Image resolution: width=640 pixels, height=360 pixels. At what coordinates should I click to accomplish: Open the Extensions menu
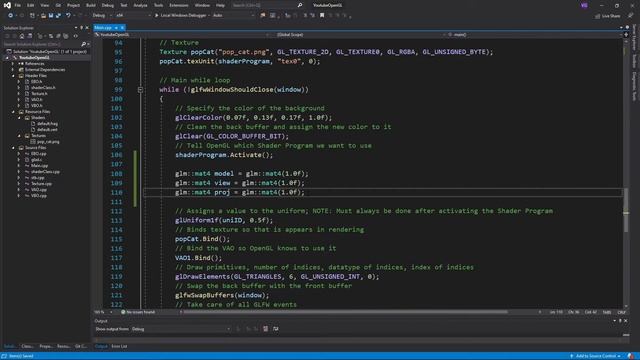click(179, 5)
